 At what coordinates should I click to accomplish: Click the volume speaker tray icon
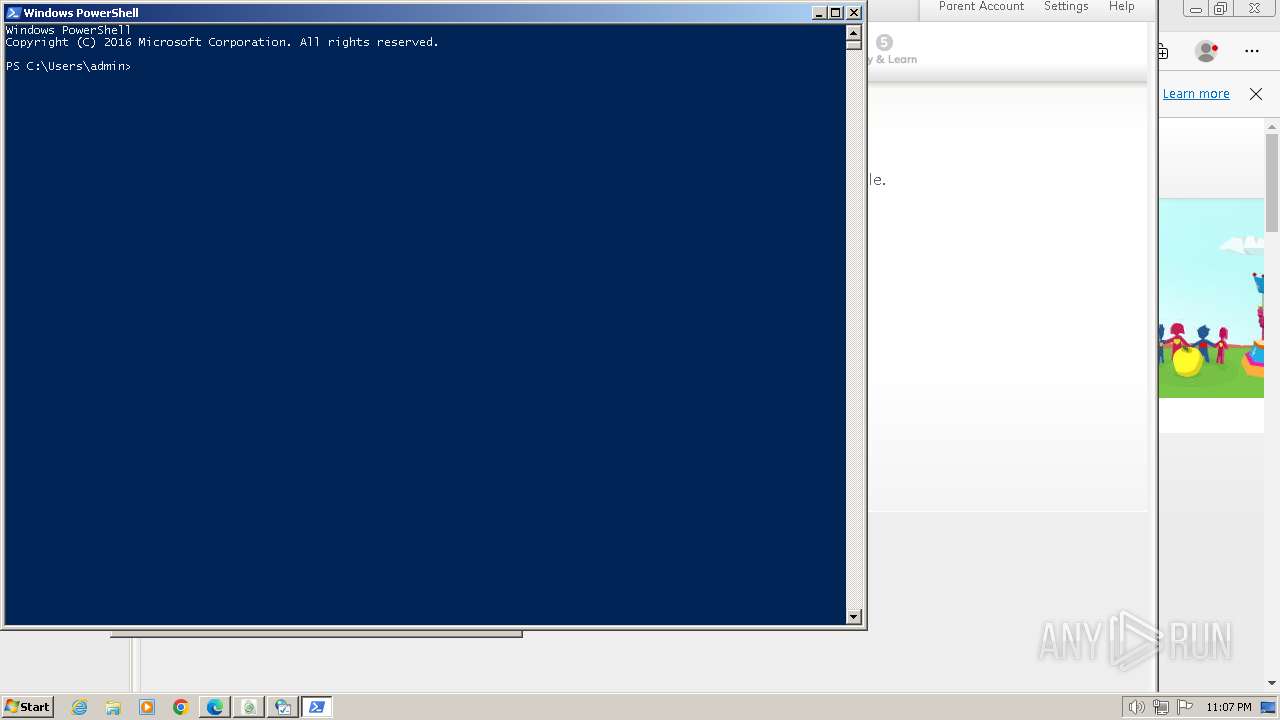click(x=1137, y=707)
